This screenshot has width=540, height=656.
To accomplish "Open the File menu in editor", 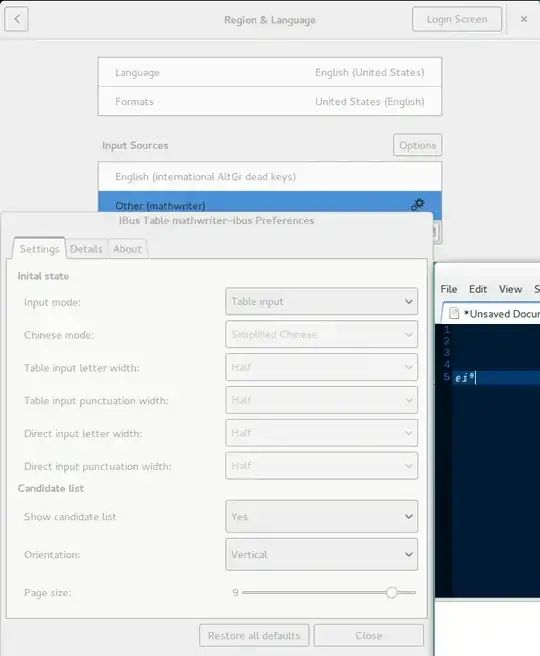I will 448,289.
